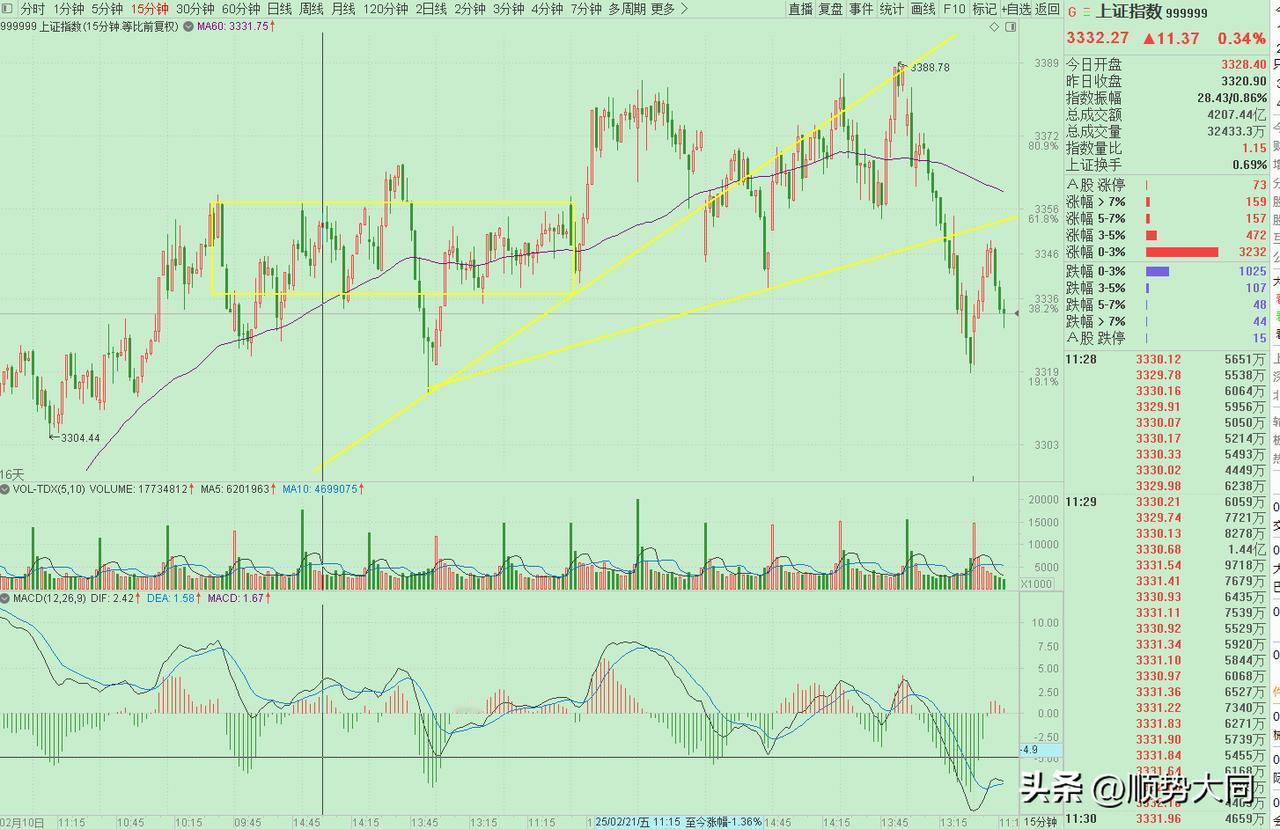Click the 今日开盘 row

1167,64
